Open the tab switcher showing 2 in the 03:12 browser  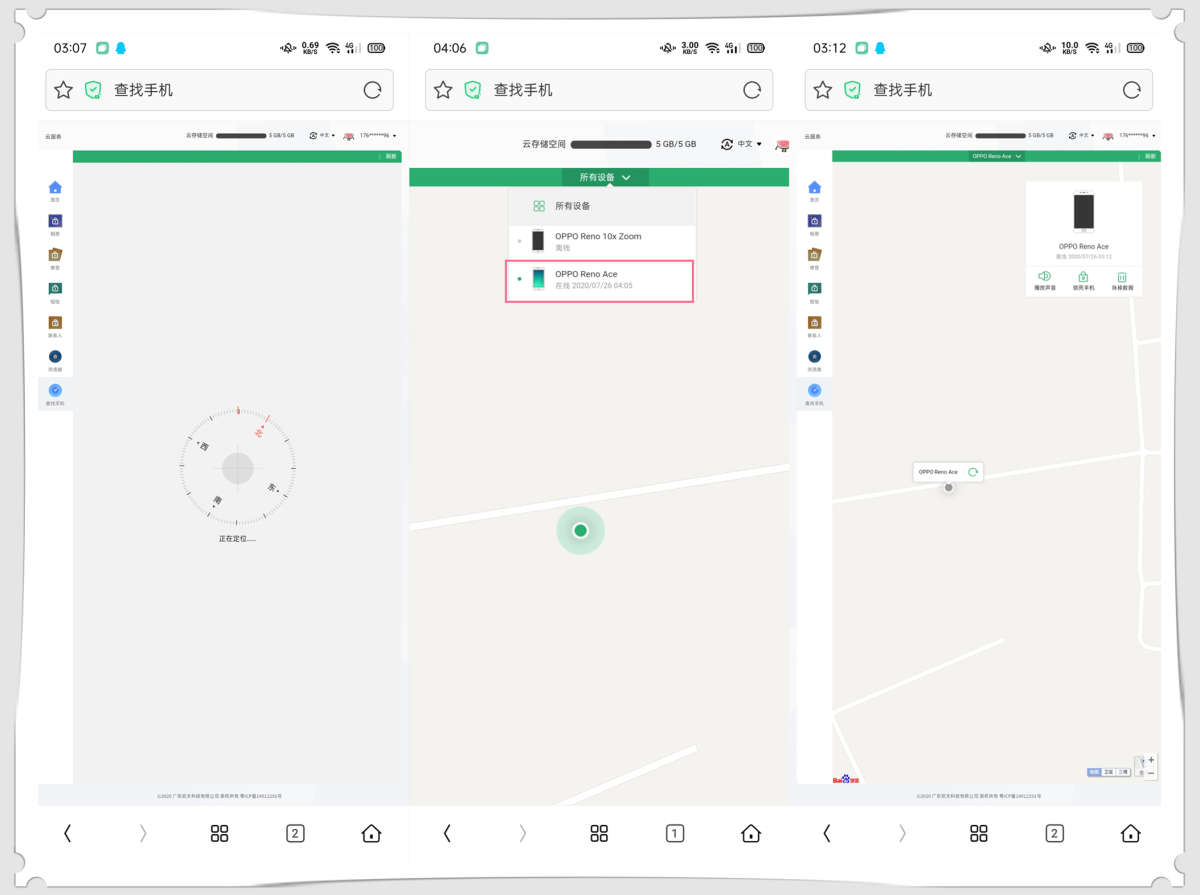tap(1054, 833)
